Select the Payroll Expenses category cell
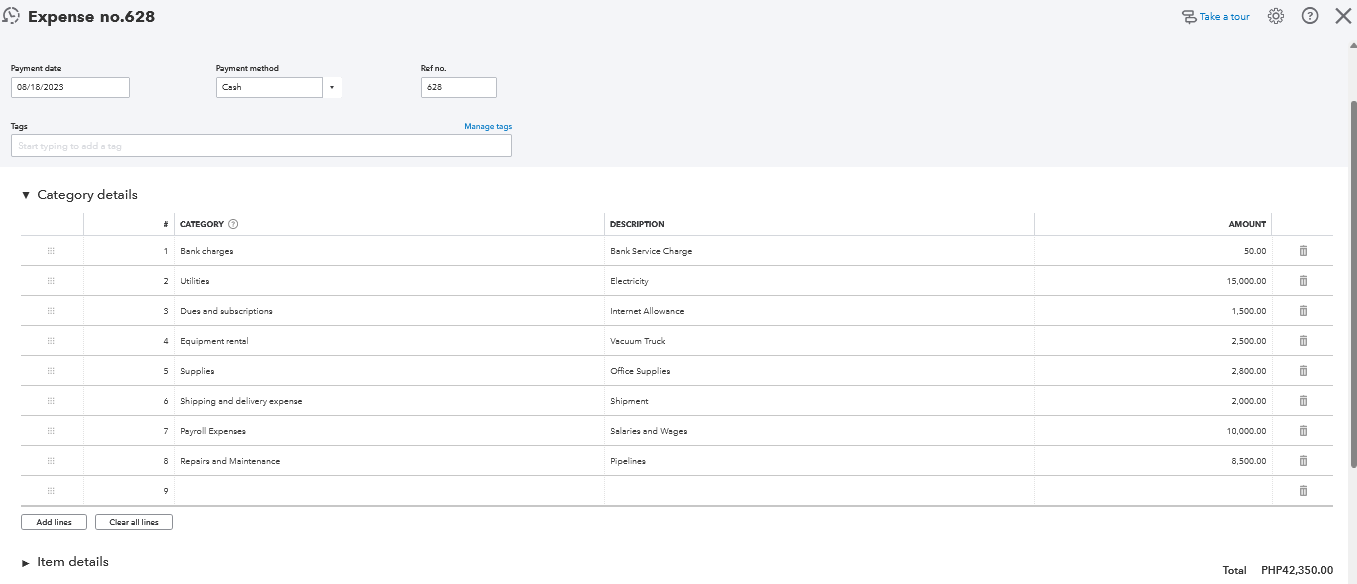Screen dimensions: 1357x584 389,431
